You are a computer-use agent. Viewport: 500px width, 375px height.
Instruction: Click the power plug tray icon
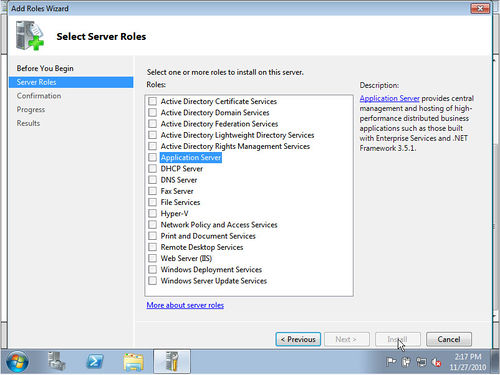(x=406, y=362)
